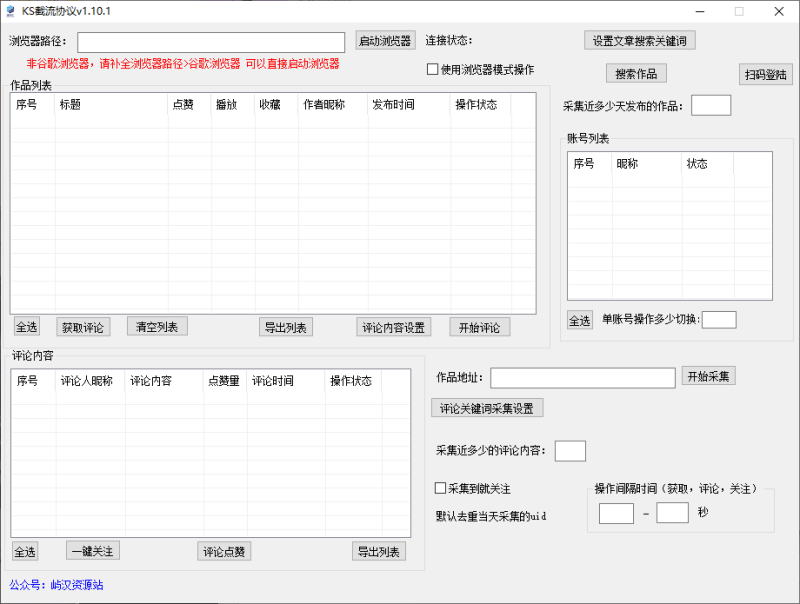Open the 评论内容设置 dialog
Viewport: 800px width, 604px height.
tap(394, 326)
